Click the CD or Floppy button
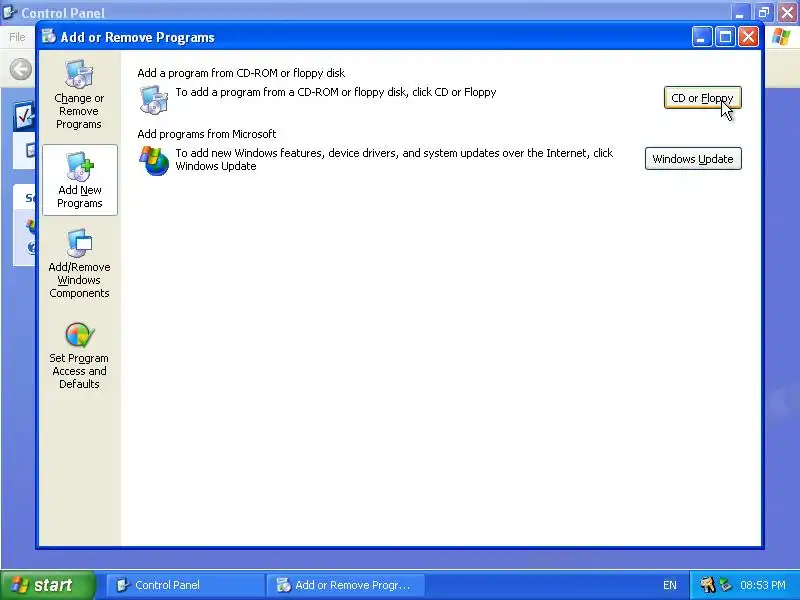 point(703,98)
